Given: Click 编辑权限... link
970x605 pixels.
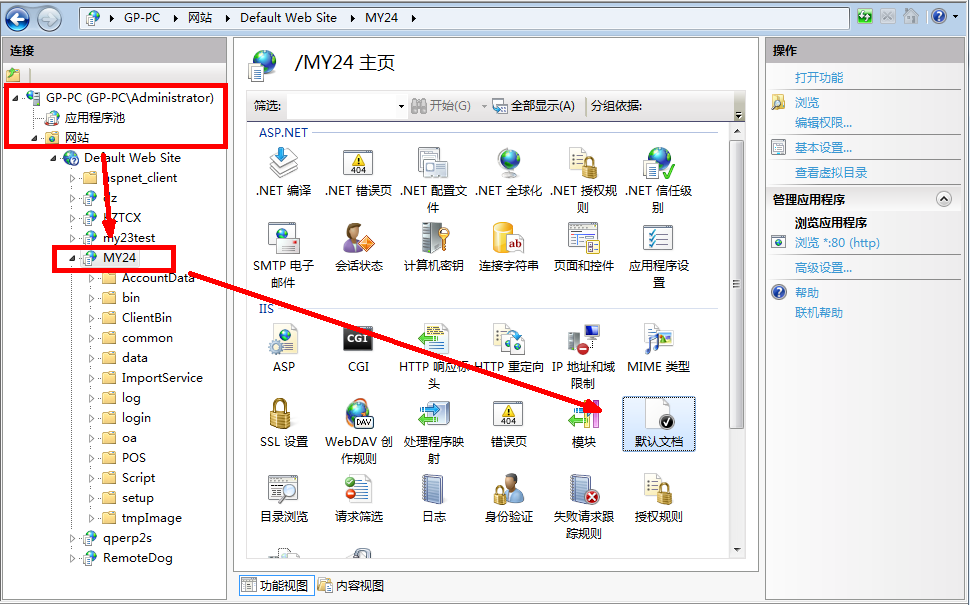Looking at the screenshot, I should tap(823, 122).
